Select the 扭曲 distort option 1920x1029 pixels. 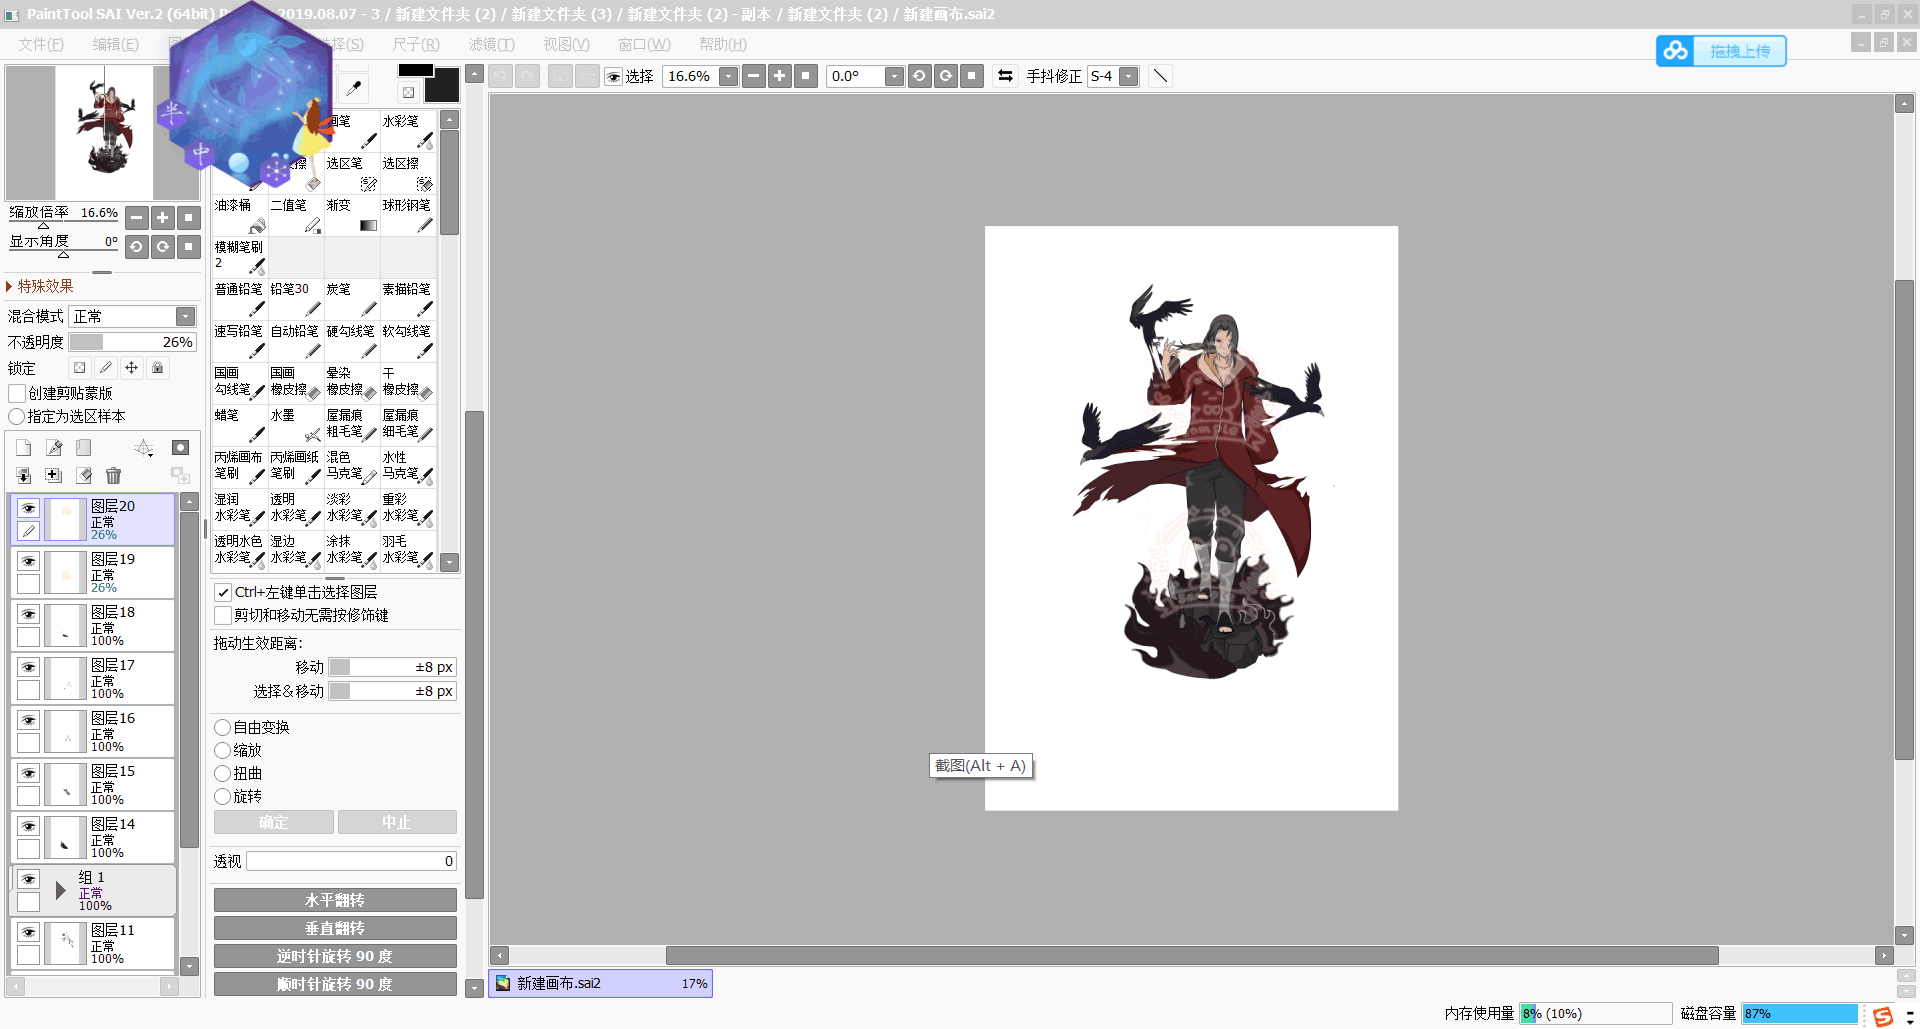point(223,773)
